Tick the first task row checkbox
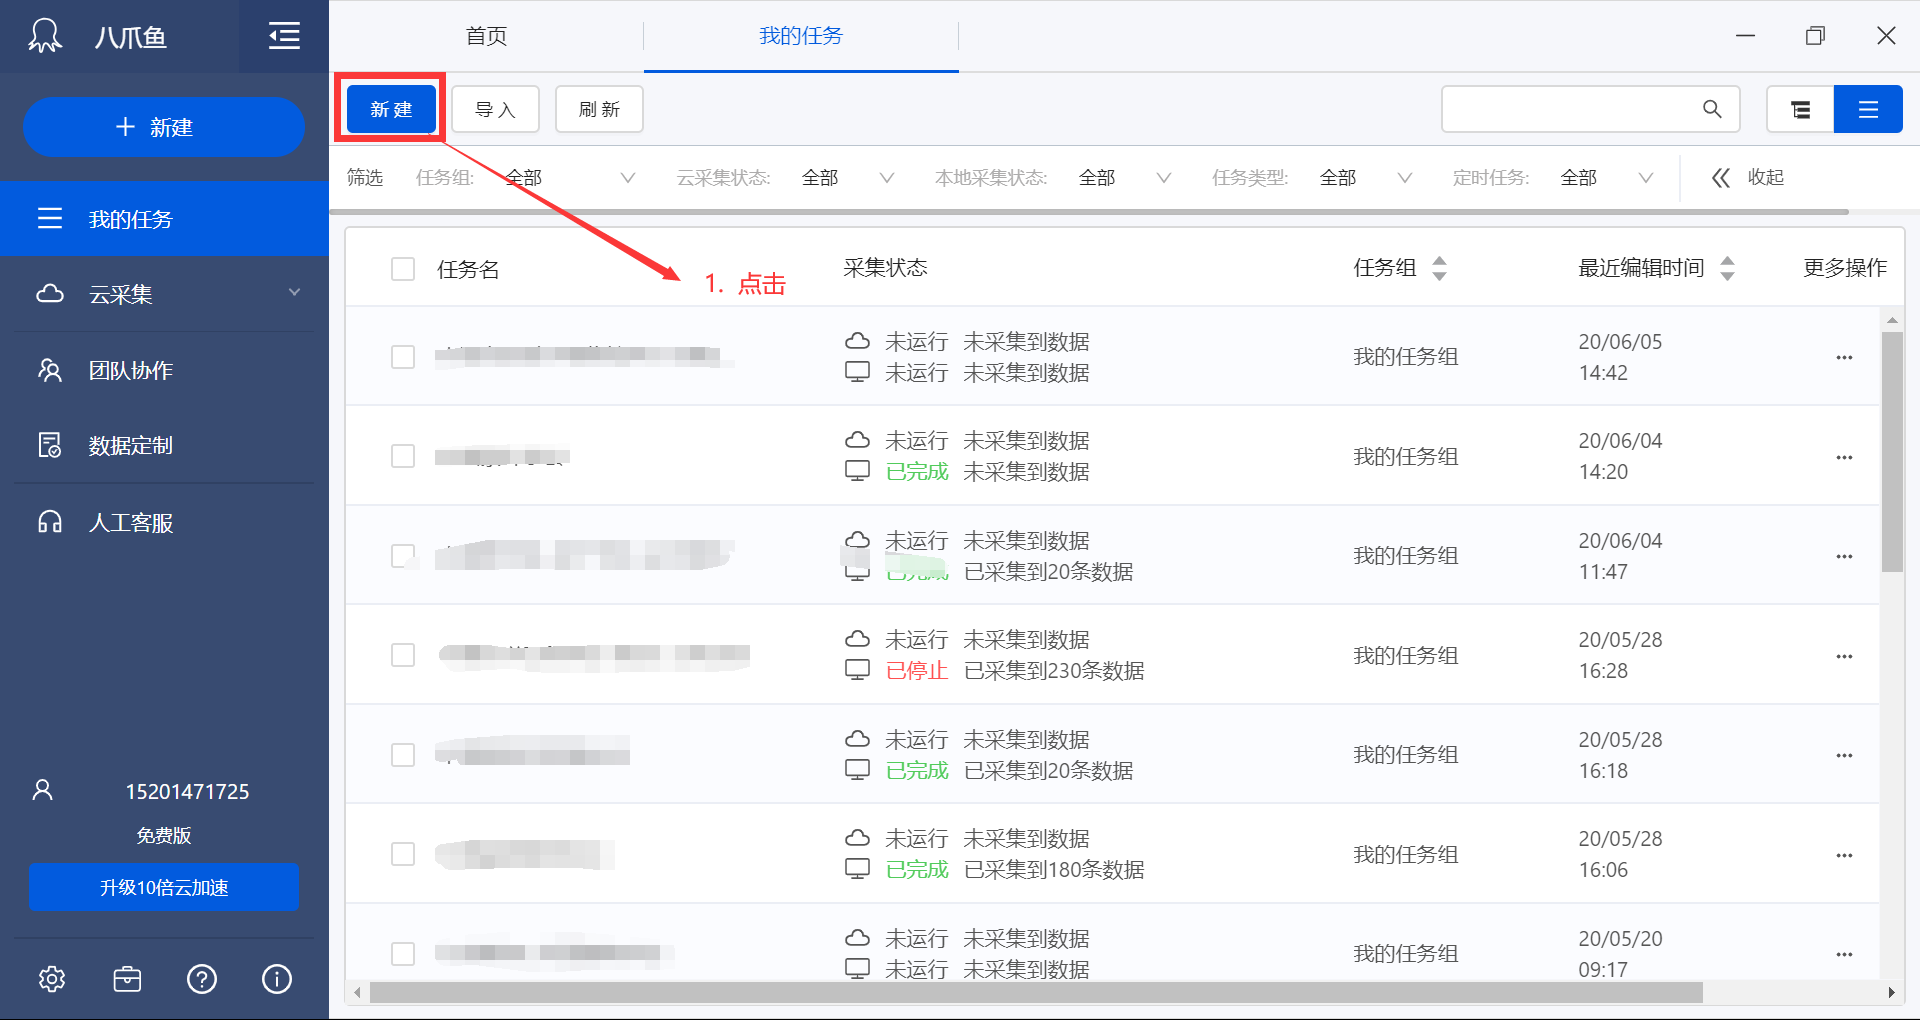This screenshot has height=1020, width=1920. click(x=403, y=356)
